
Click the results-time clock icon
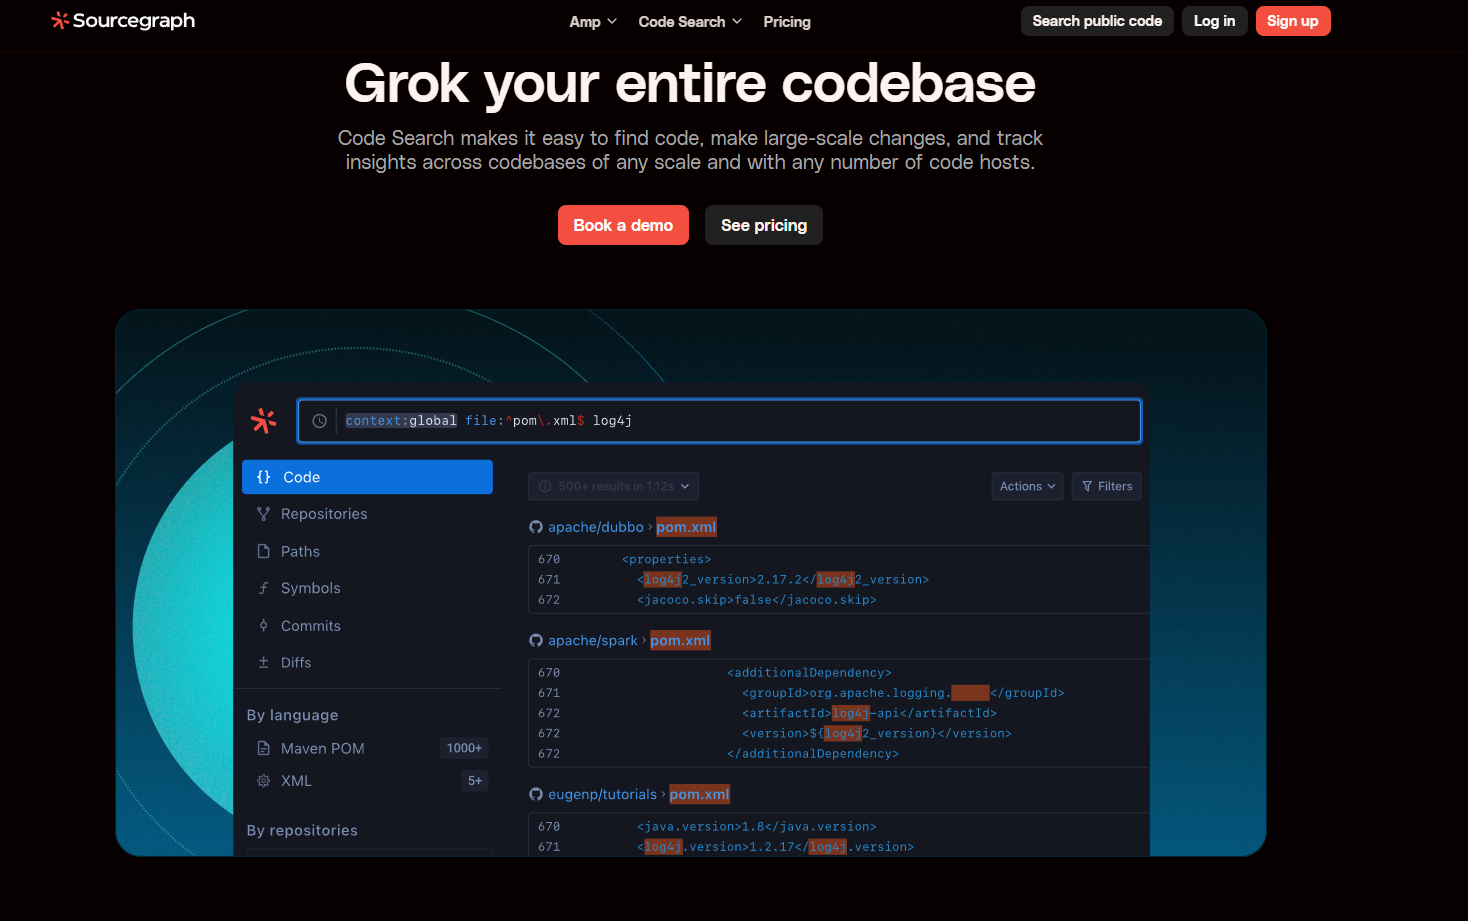pyautogui.click(x=545, y=487)
